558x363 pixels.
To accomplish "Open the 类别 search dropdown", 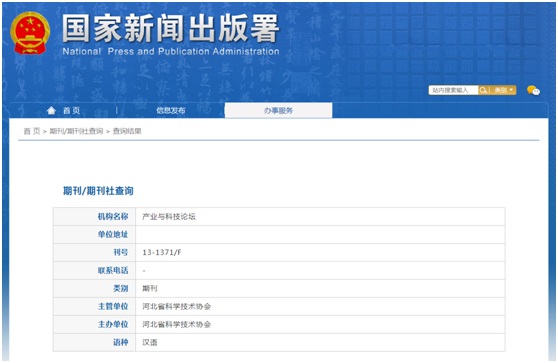I will tap(503, 90).
